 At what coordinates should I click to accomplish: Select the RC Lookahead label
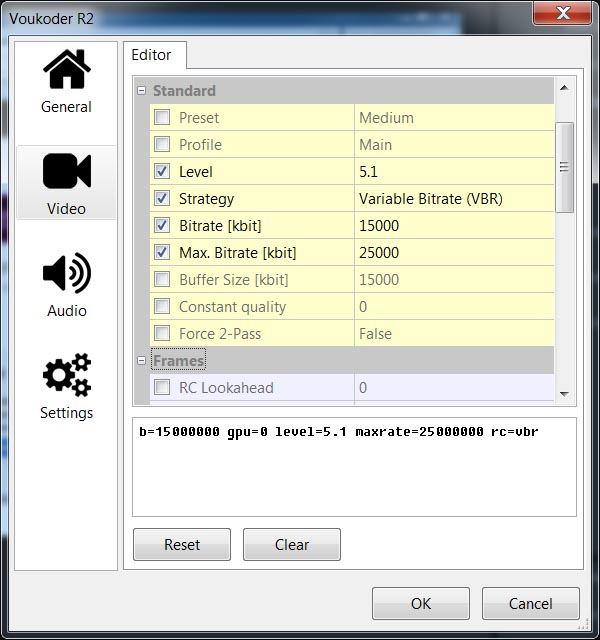point(226,388)
